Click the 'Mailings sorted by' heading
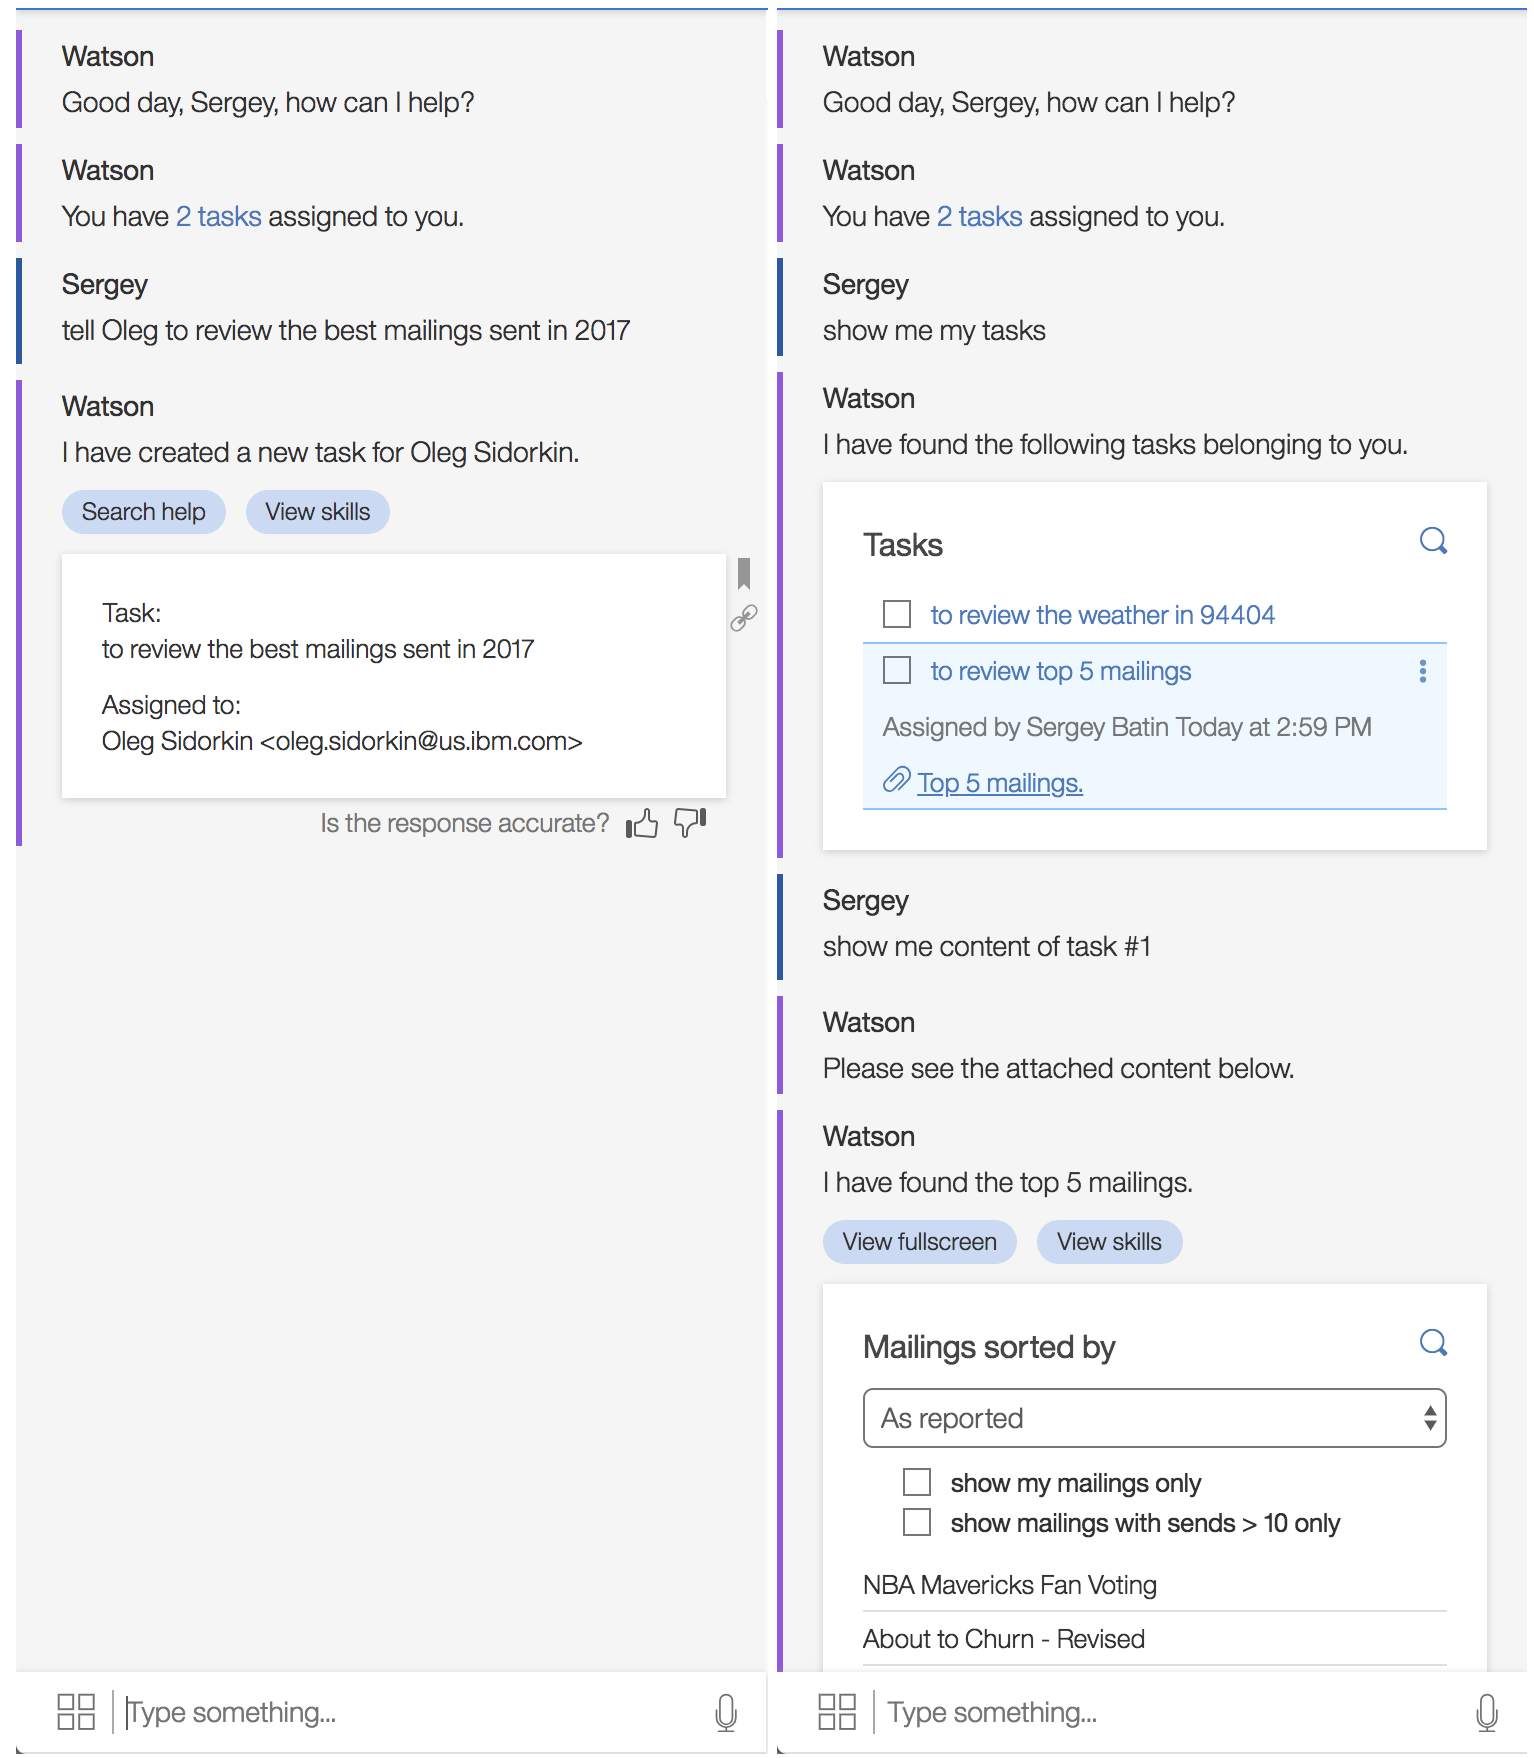This screenshot has width=1534, height=1758. click(989, 1347)
